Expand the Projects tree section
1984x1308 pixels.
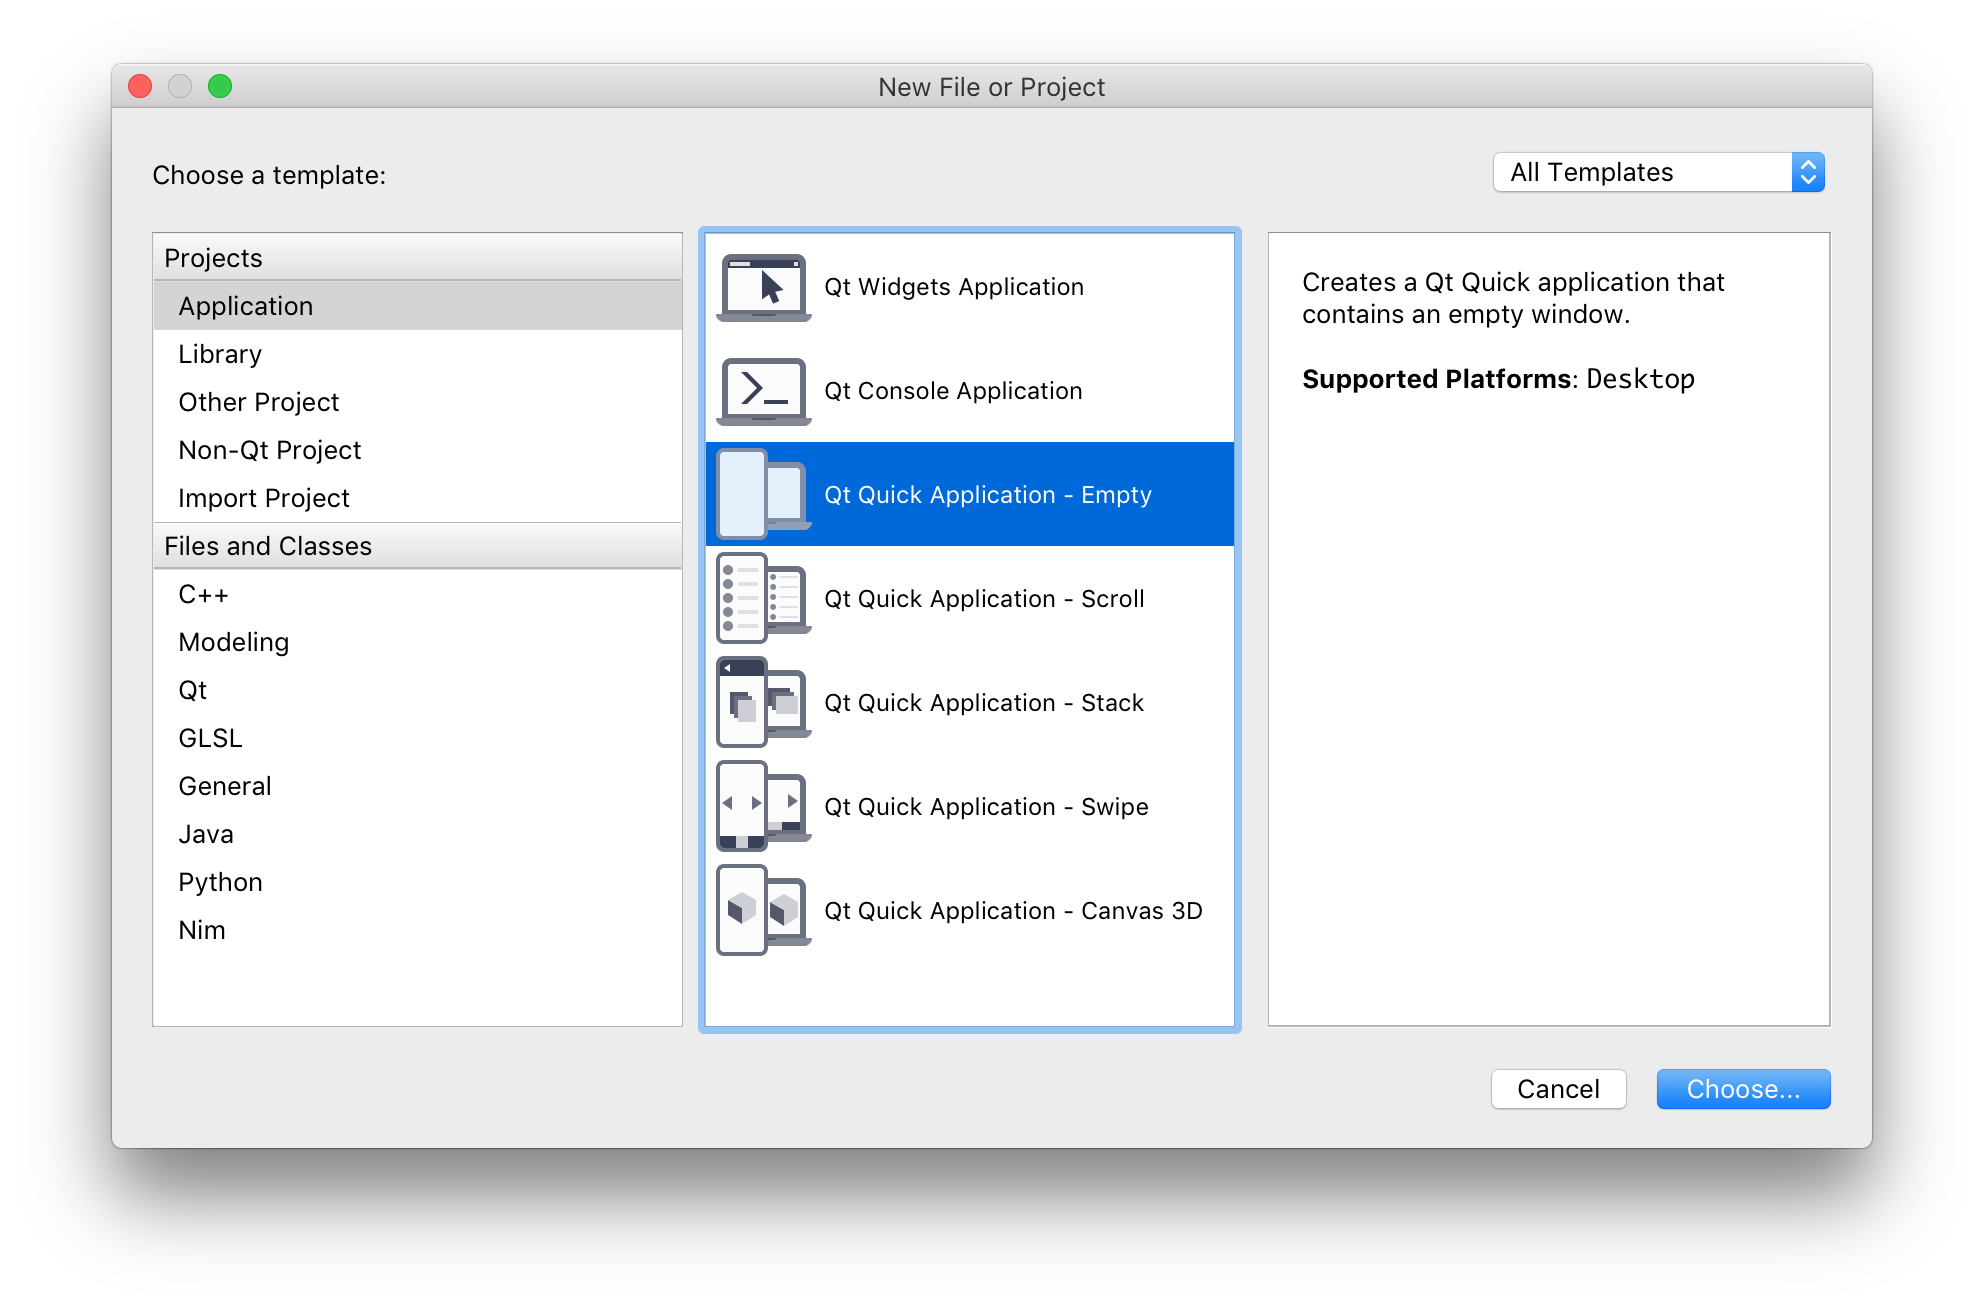tap(215, 257)
